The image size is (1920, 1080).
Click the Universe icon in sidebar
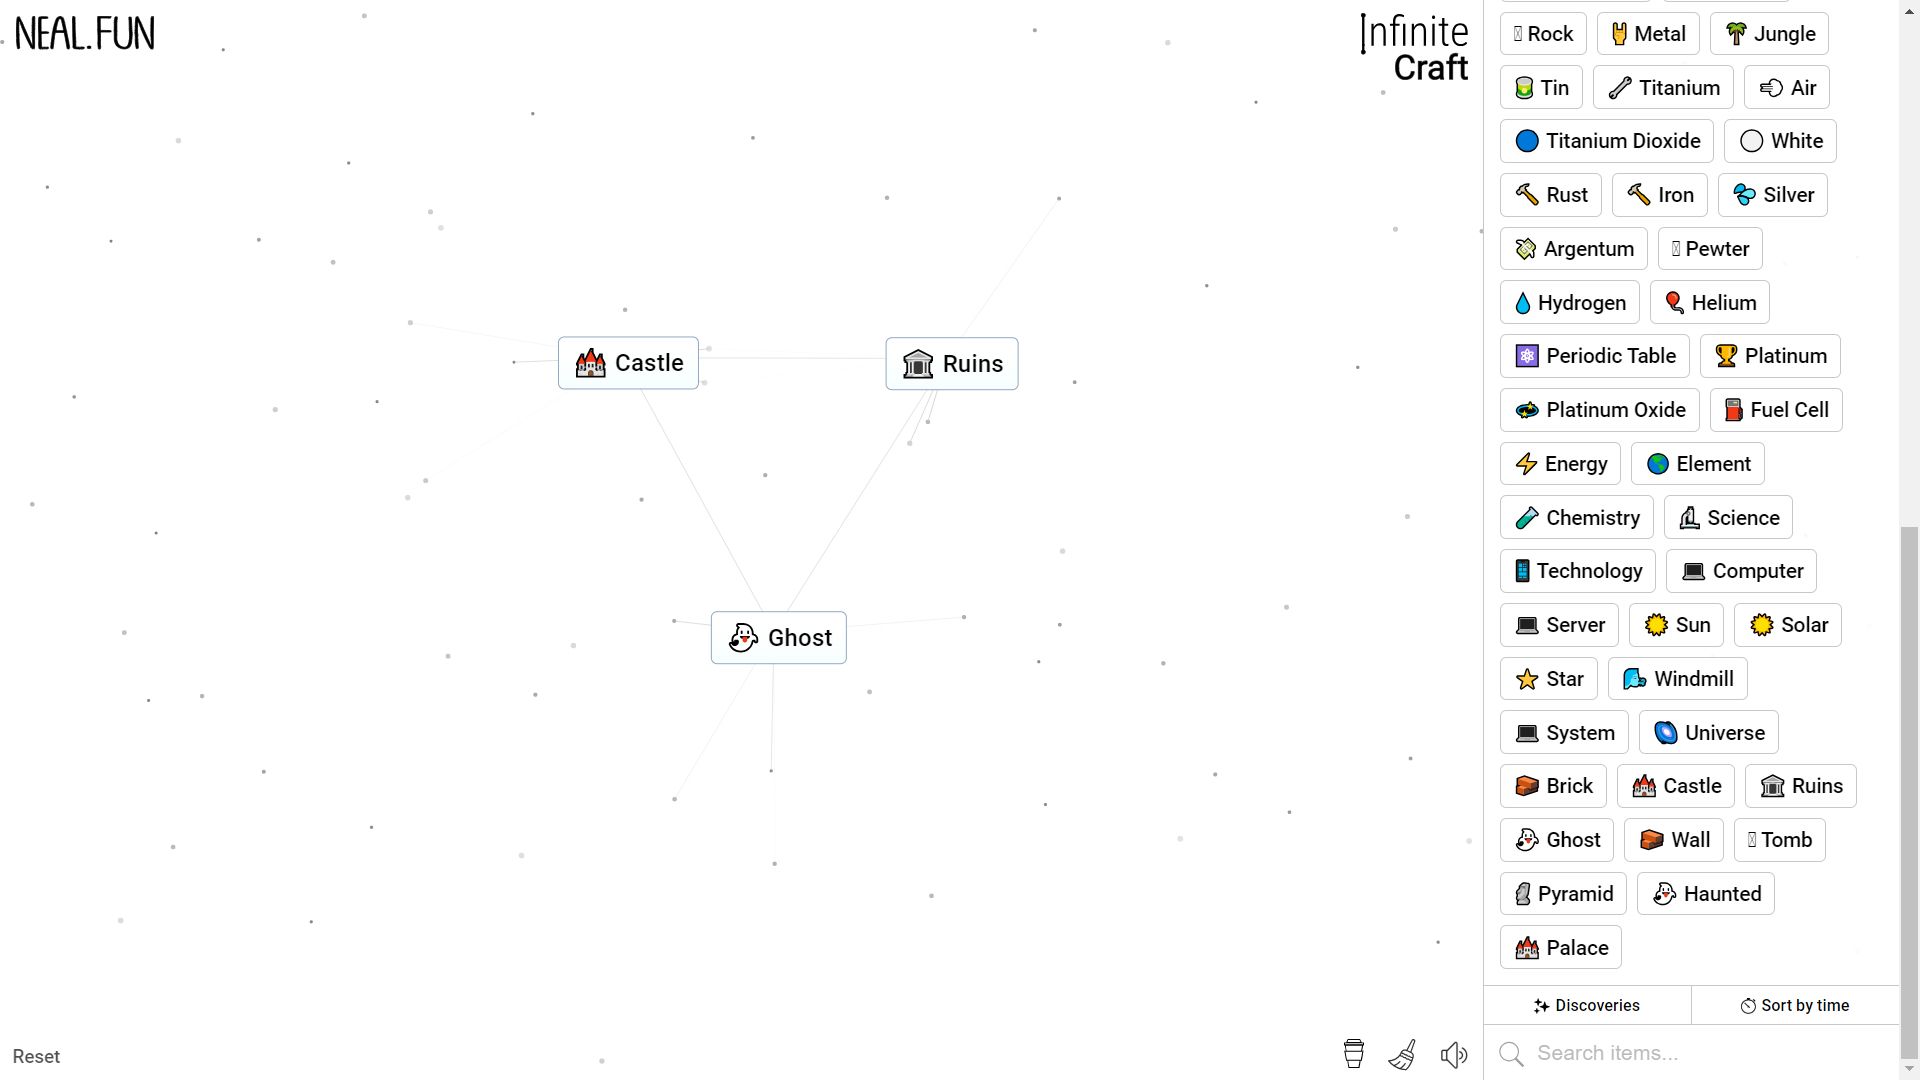pyautogui.click(x=1709, y=732)
